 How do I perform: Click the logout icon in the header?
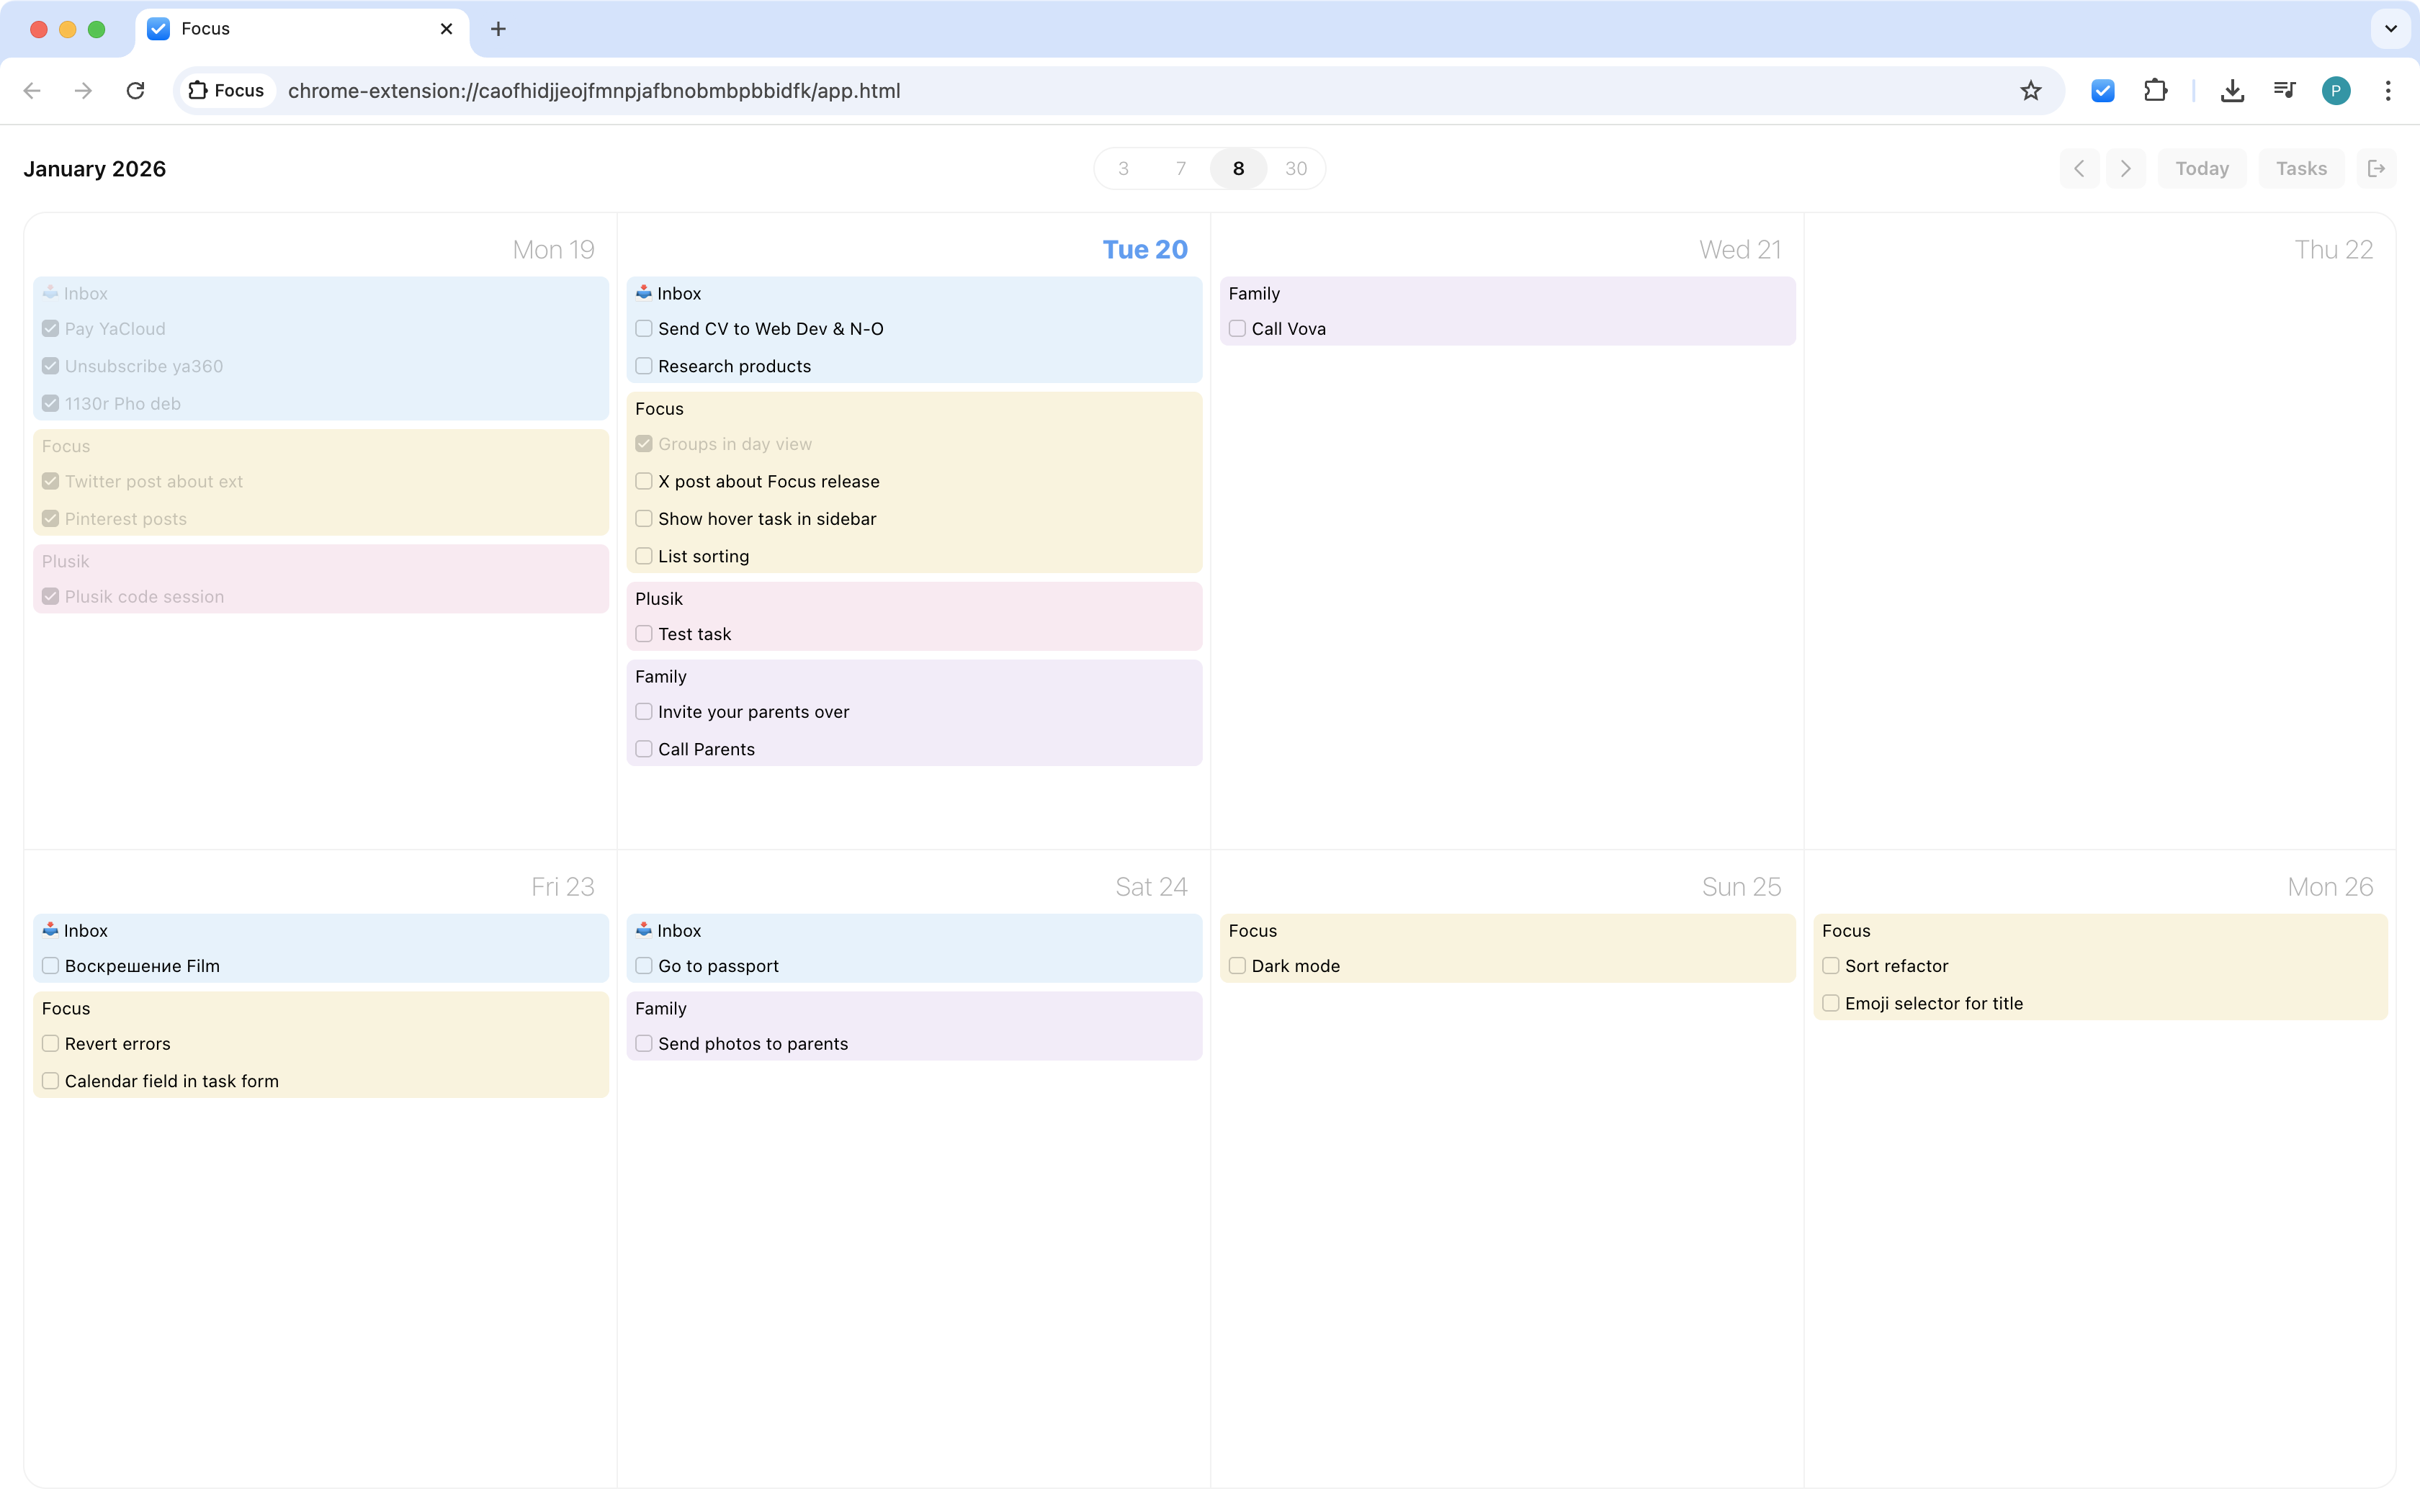click(x=2376, y=168)
